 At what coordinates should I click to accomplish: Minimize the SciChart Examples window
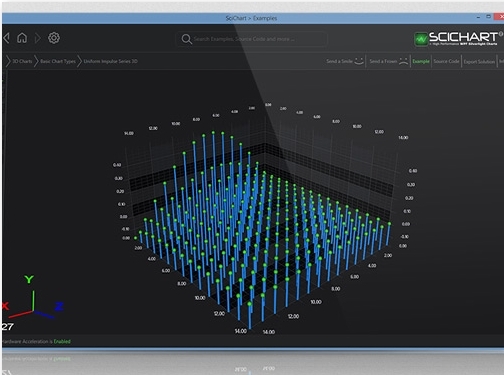click(x=478, y=17)
